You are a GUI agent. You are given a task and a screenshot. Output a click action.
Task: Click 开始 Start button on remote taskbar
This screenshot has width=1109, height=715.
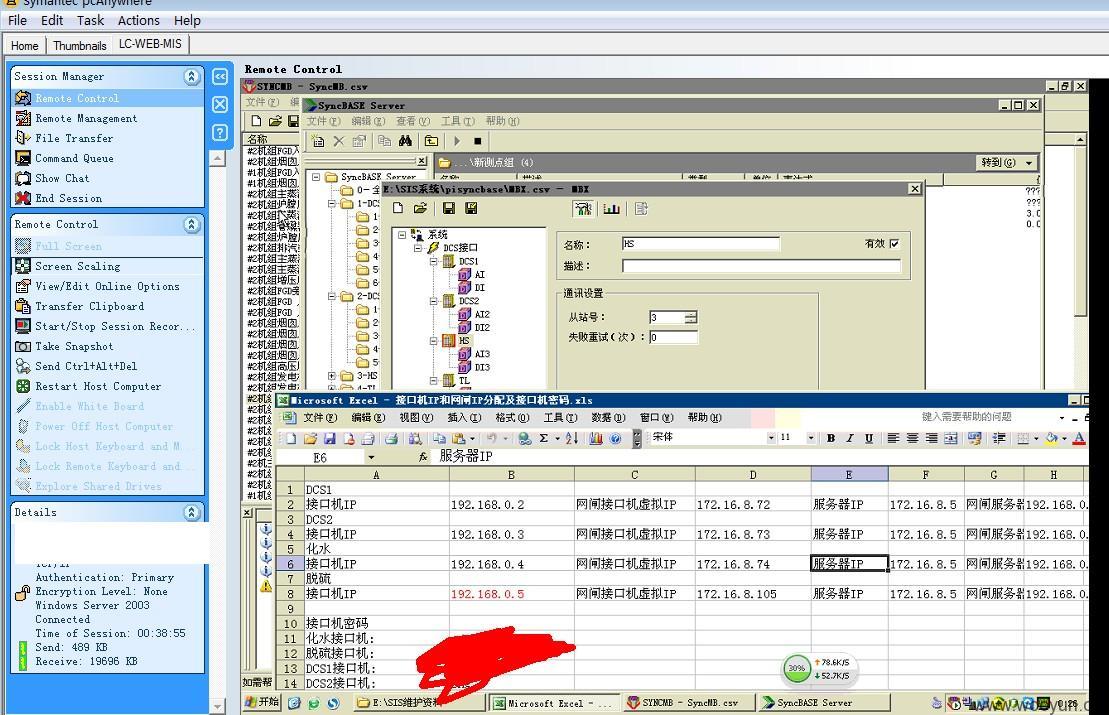pos(262,702)
